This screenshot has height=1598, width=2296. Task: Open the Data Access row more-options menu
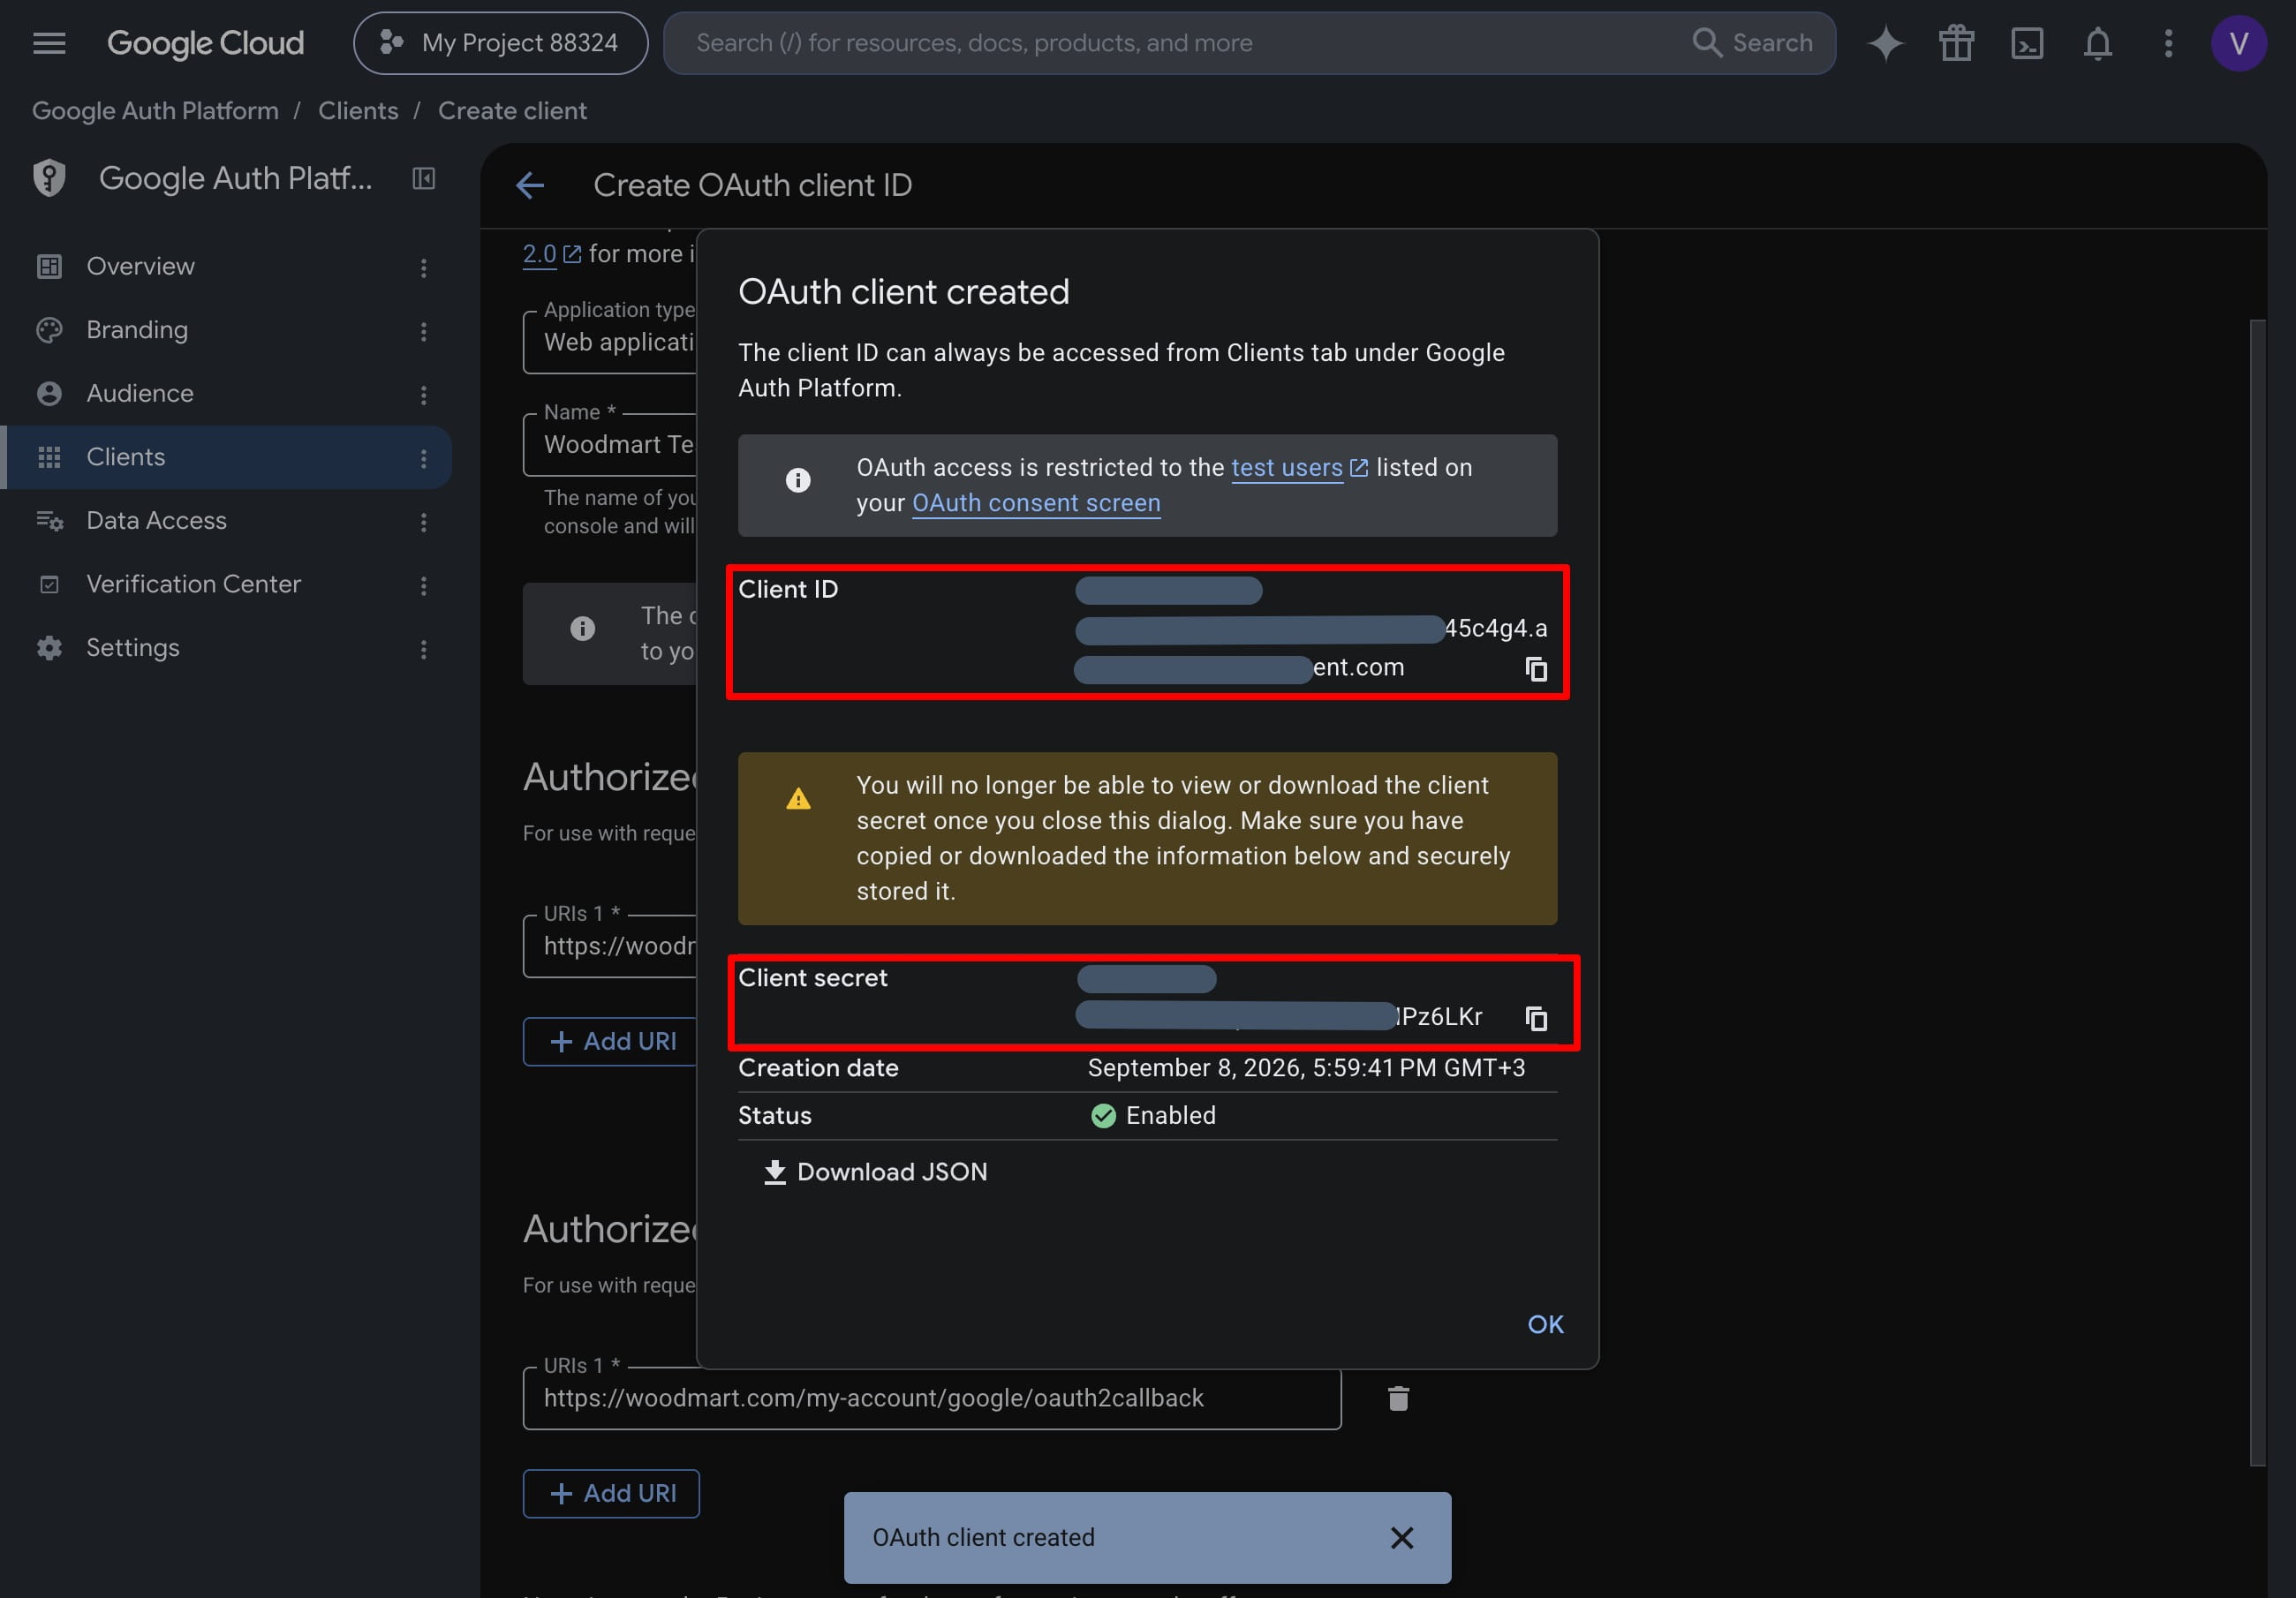[x=424, y=521]
